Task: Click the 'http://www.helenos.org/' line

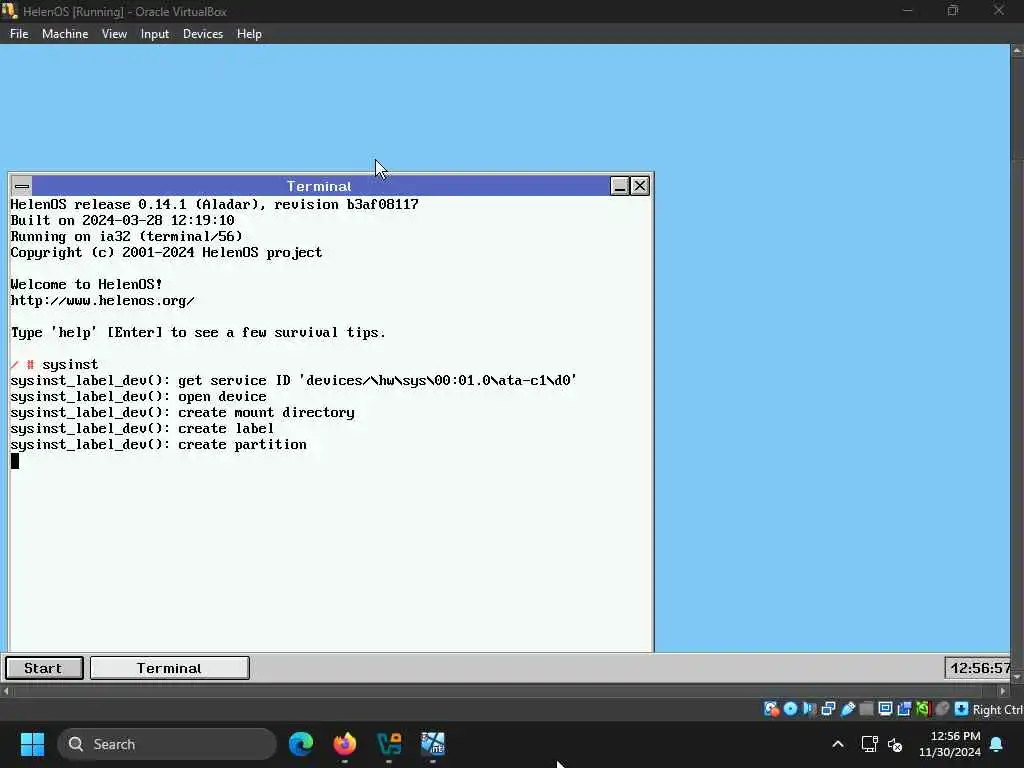Action: [x=103, y=300]
